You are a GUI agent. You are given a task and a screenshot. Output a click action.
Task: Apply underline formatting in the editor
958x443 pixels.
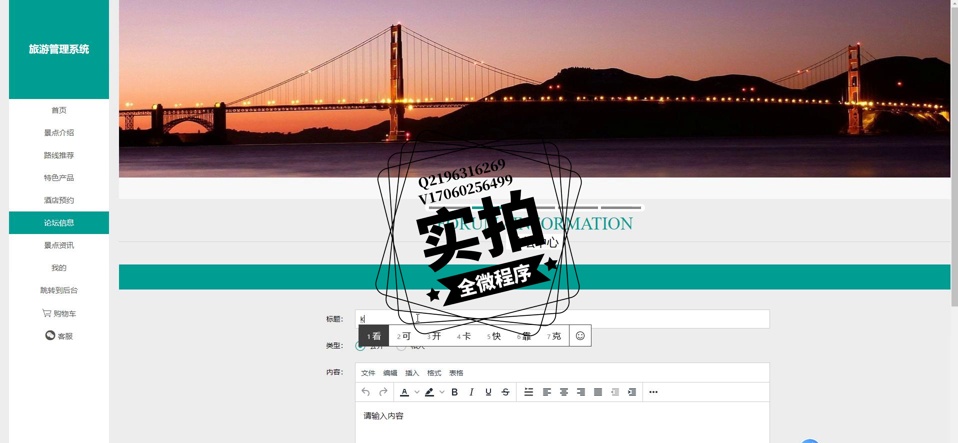[488, 392]
